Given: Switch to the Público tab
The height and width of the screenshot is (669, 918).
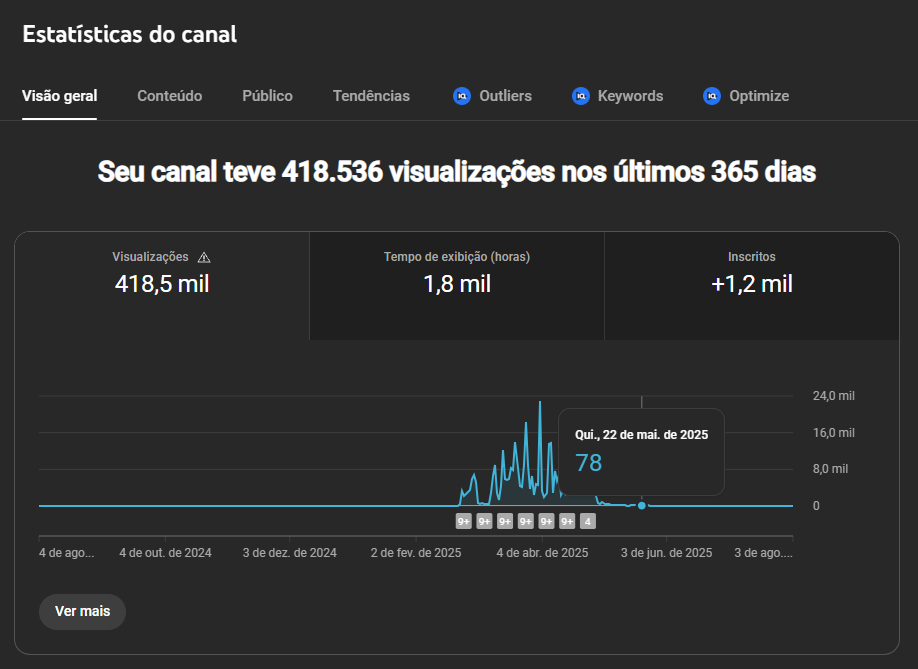Looking at the screenshot, I should pyautogui.click(x=268, y=96).
